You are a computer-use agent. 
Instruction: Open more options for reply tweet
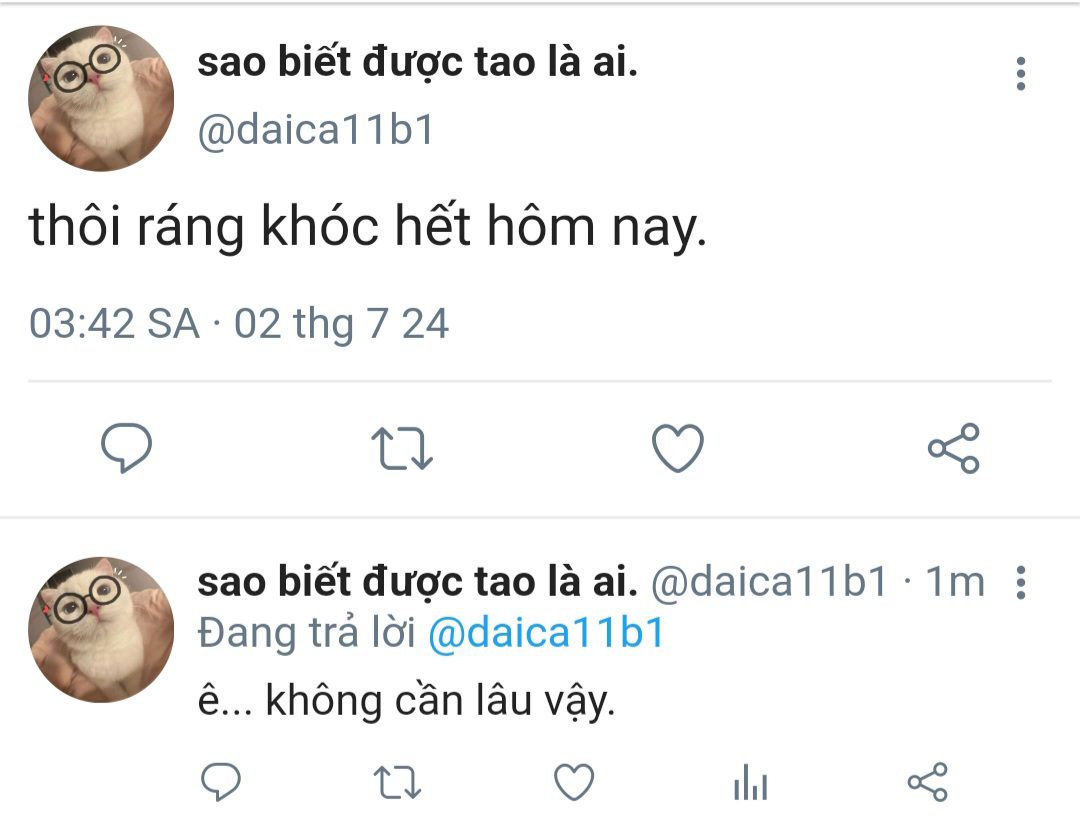[x=1021, y=583]
